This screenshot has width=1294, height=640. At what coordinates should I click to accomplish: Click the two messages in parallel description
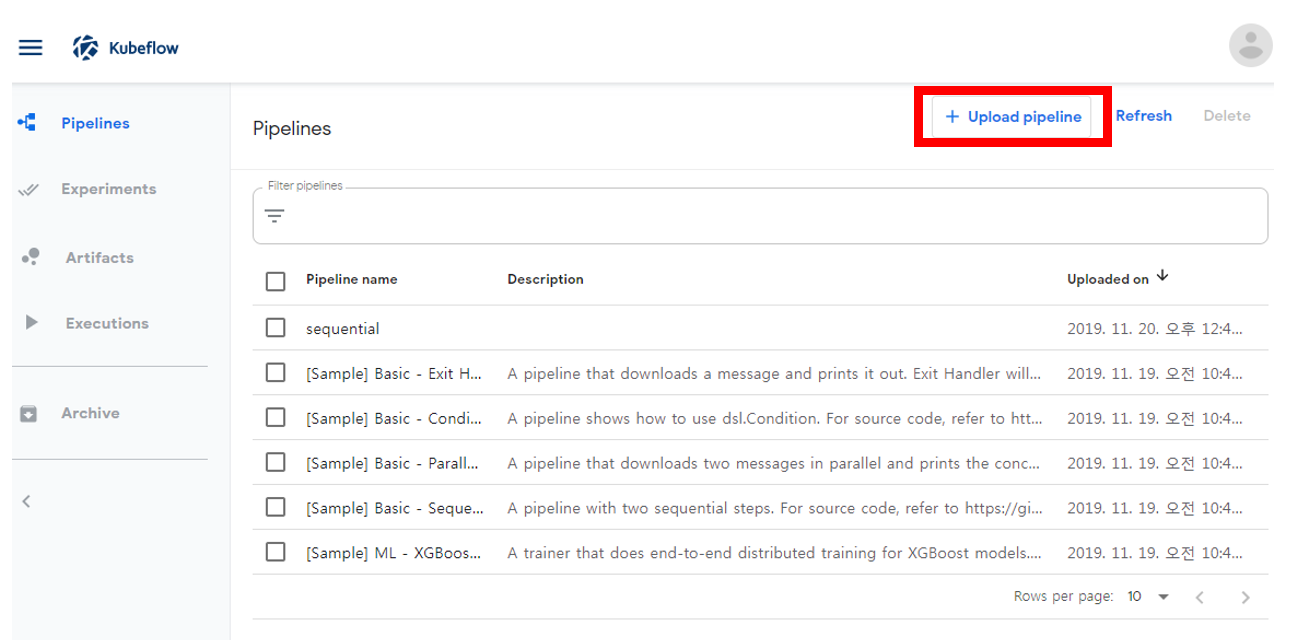[x=775, y=464]
